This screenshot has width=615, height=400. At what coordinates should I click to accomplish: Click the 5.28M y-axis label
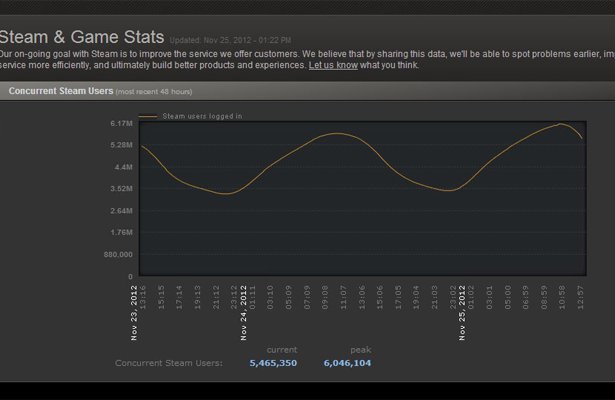[122, 145]
